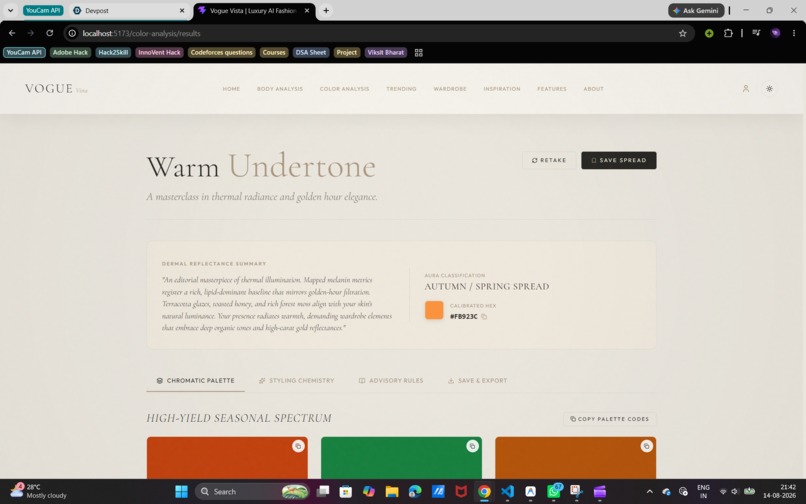This screenshot has height=504, width=806.
Task: Show all bookmarks grid icon
Action: [x=418, y=52]
